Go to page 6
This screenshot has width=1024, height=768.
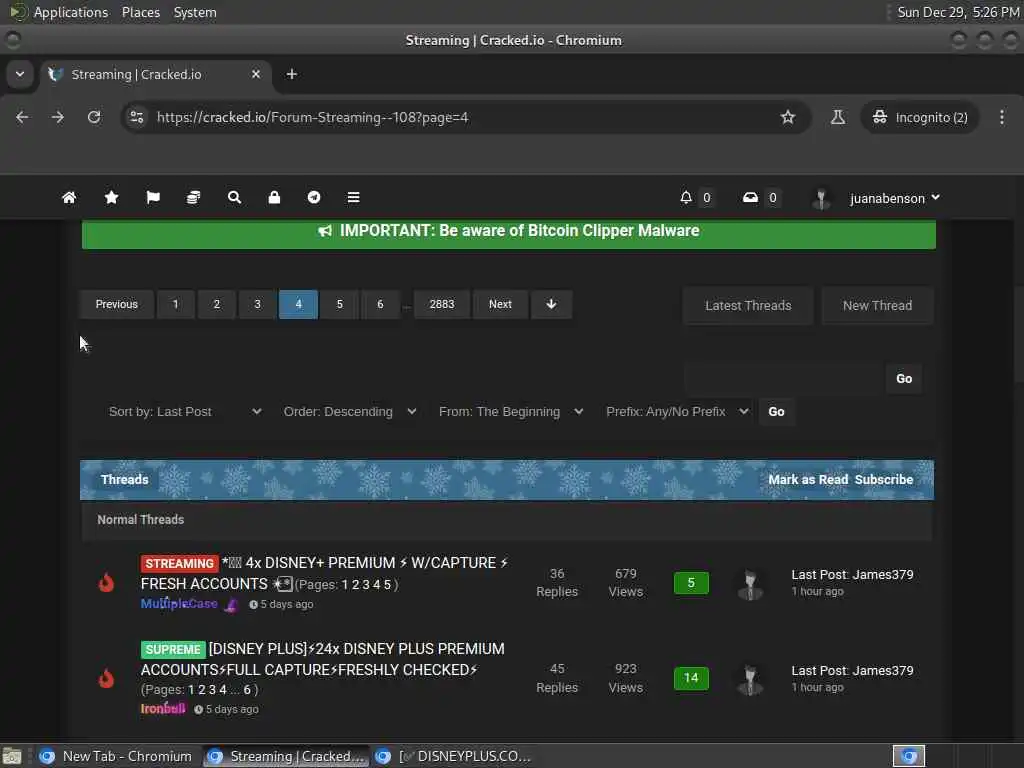(380, 304)
